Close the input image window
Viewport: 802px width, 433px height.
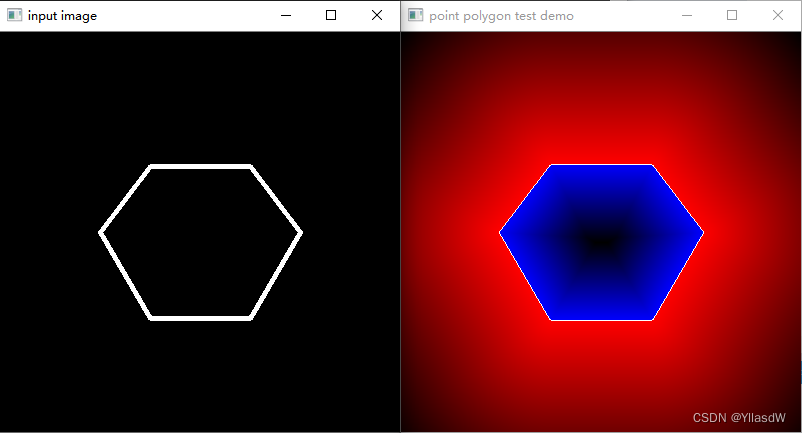click(x=376, y=15)
